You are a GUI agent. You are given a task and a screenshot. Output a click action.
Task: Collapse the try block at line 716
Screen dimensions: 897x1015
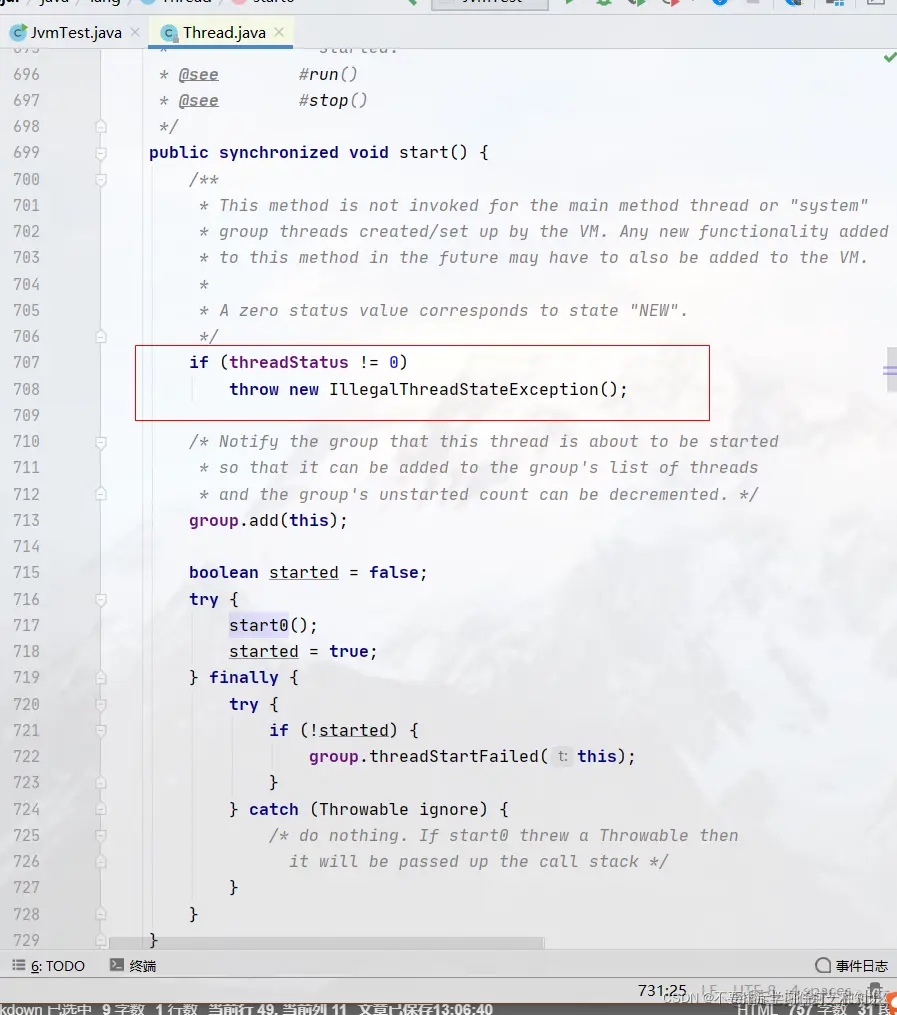click(x=101, y=600)
